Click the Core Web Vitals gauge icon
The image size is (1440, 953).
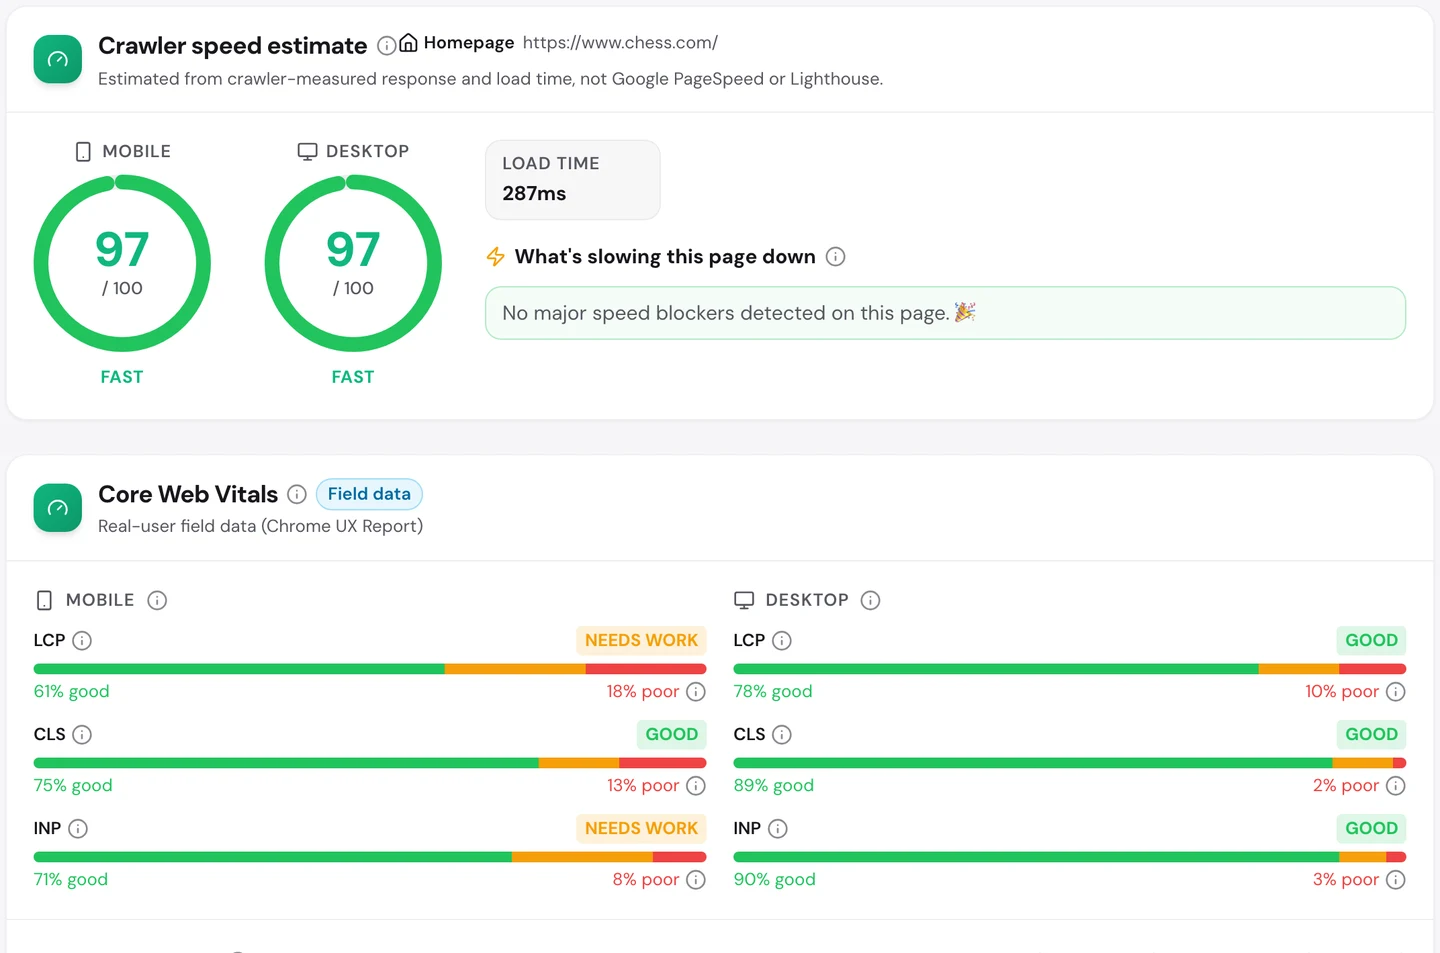pyautogui.click(x=58, y=508)
